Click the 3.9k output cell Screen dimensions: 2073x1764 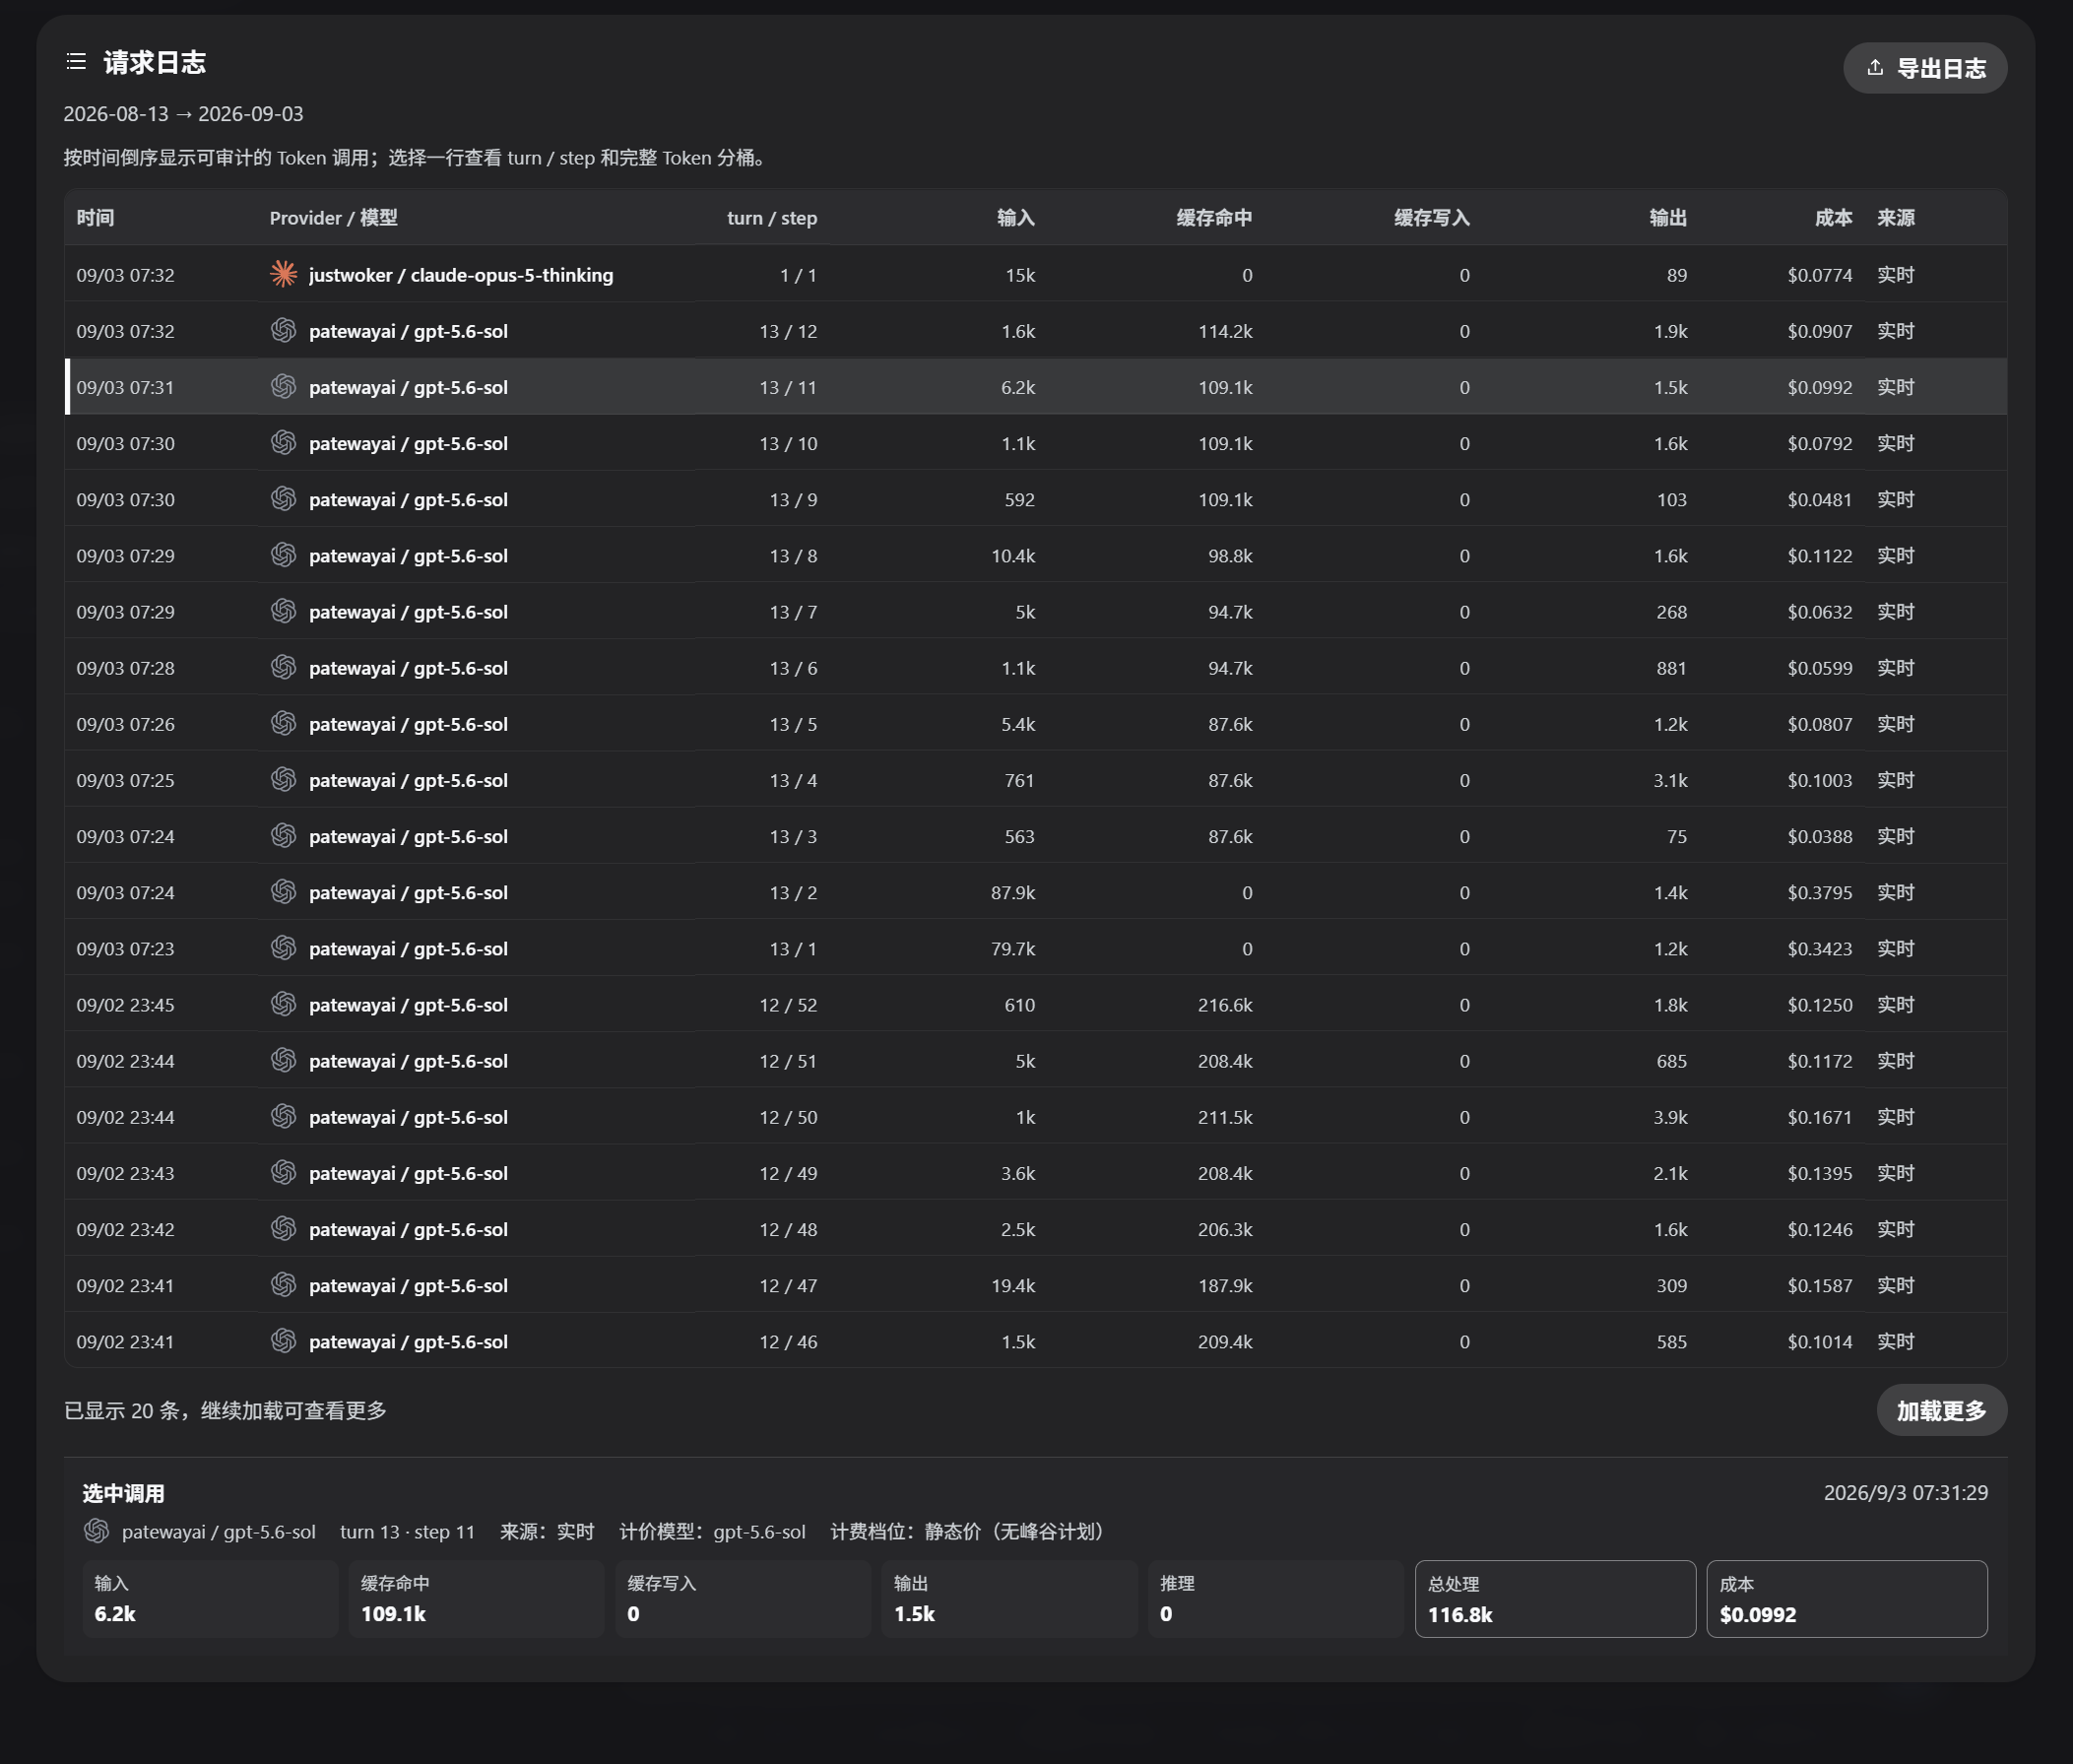pyautogui.click(x=1669, y=1115)
